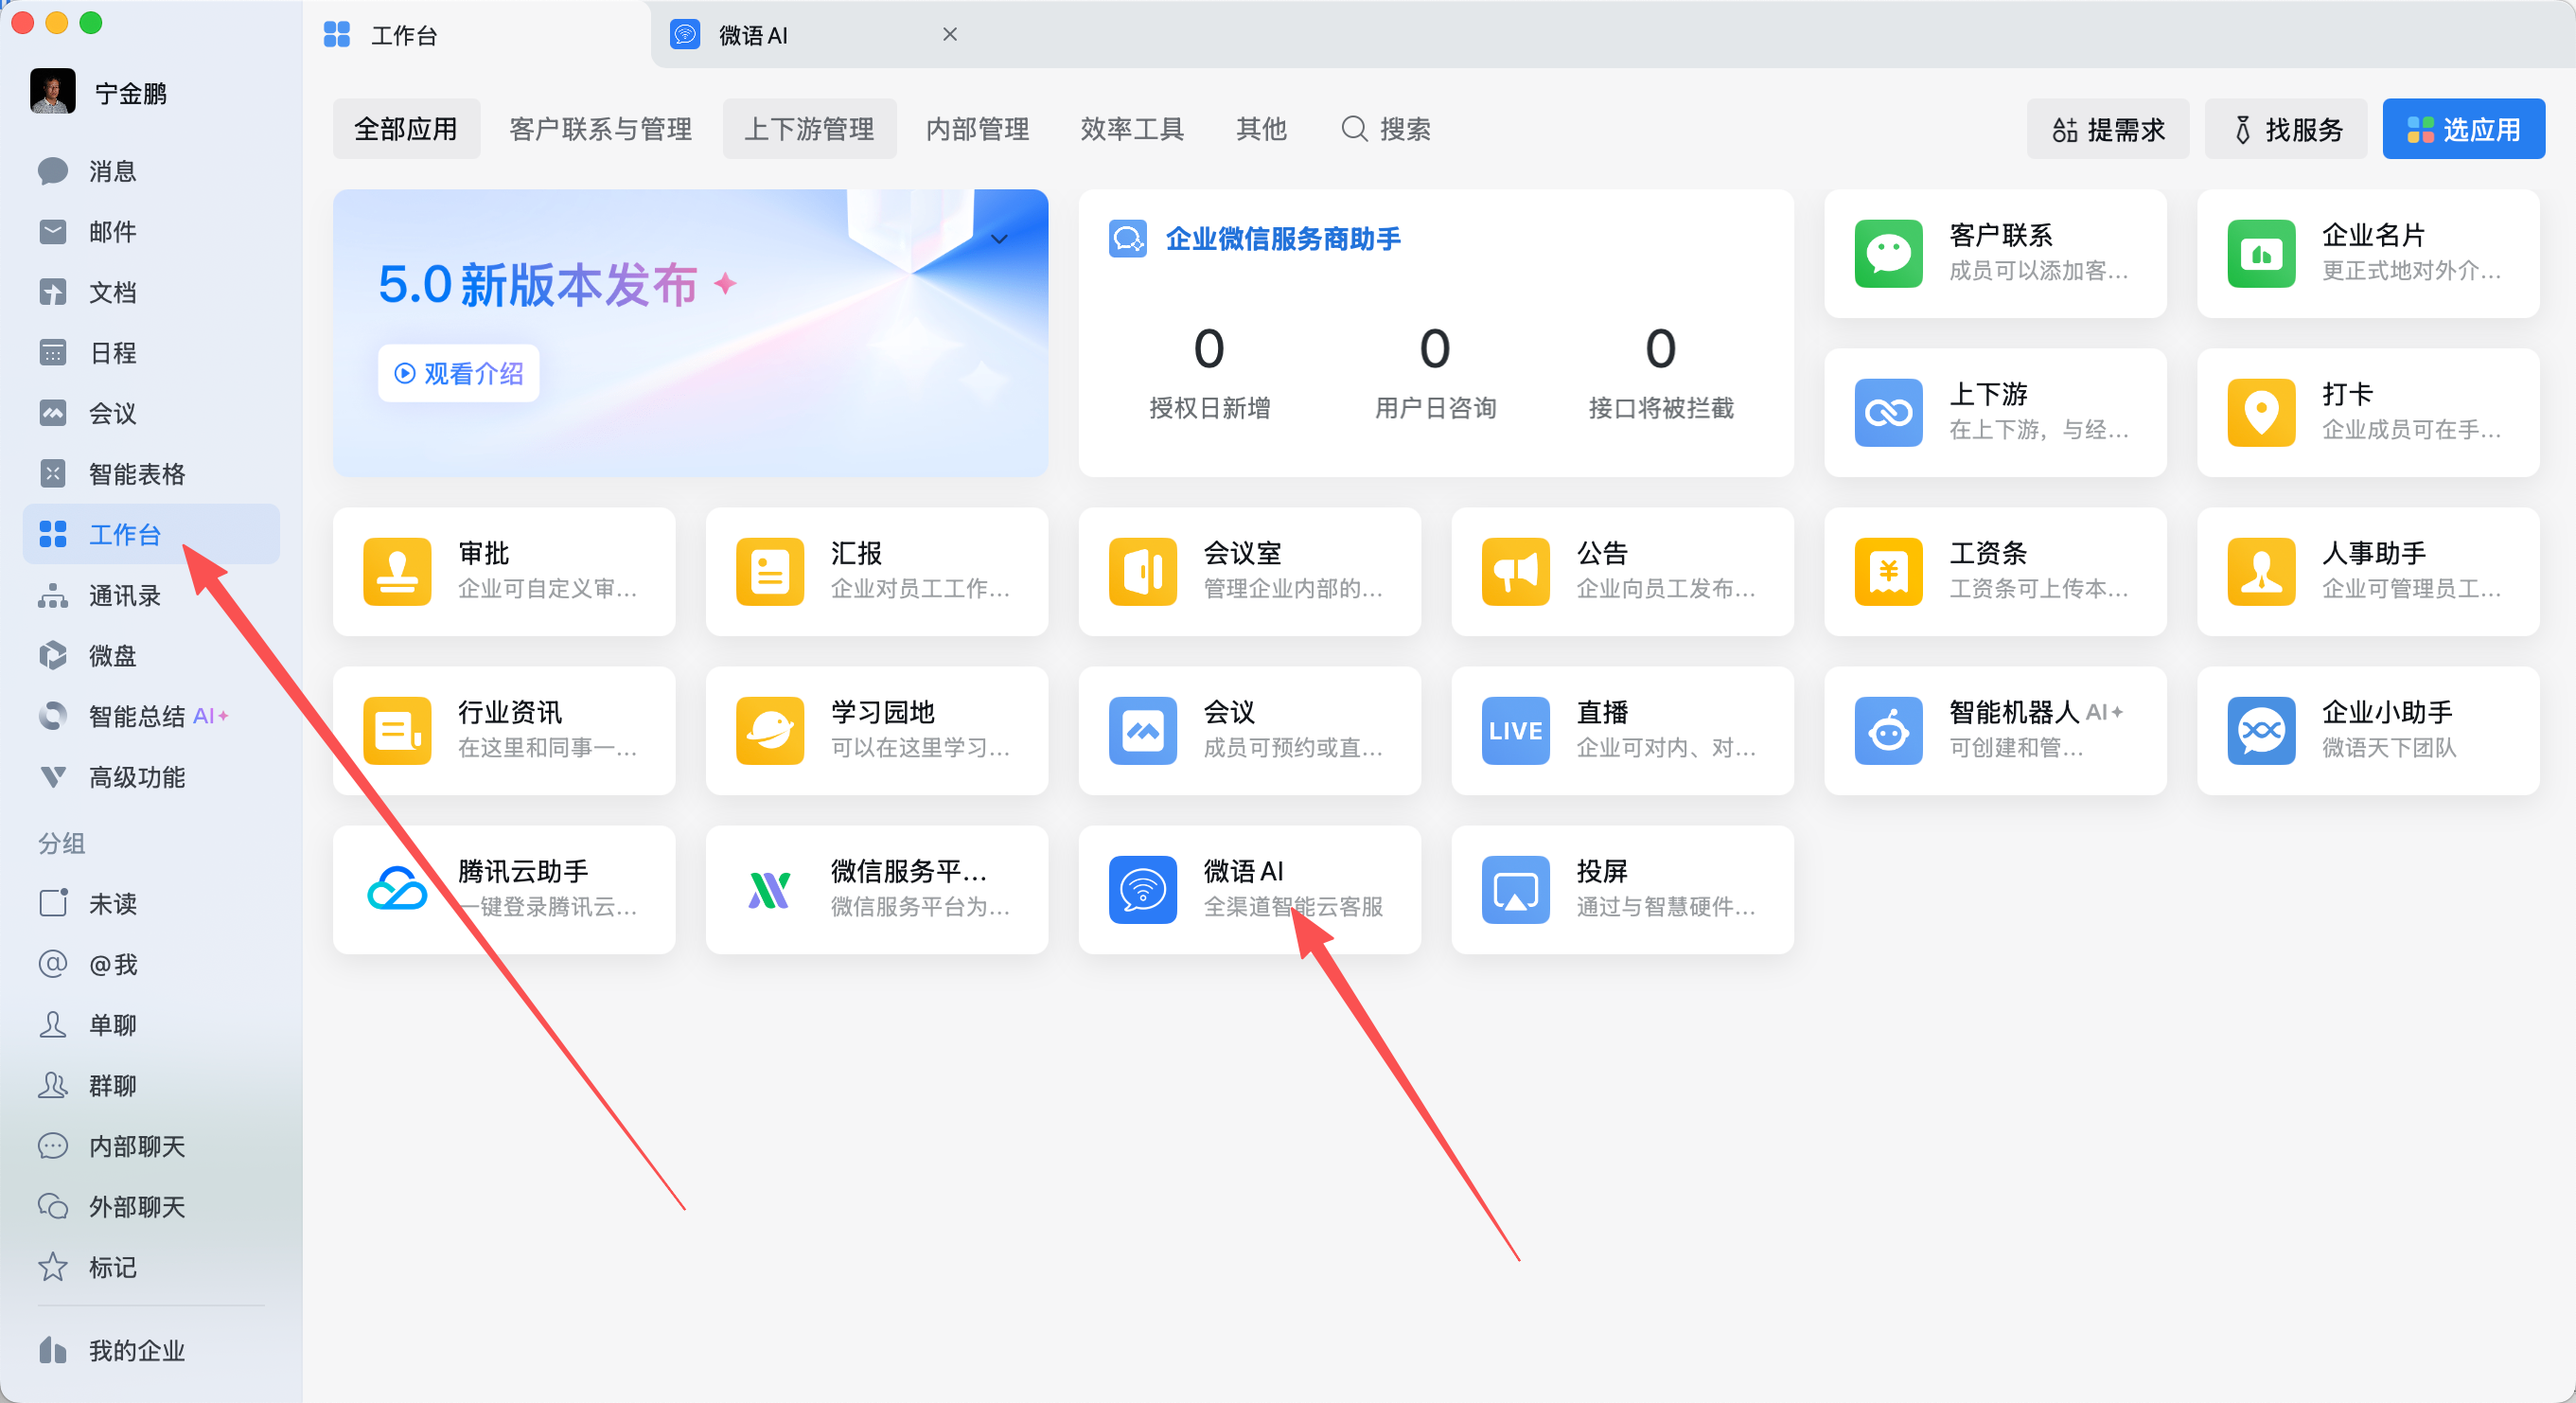Open the 直播 LIVE icon

tap(1516, 730)
